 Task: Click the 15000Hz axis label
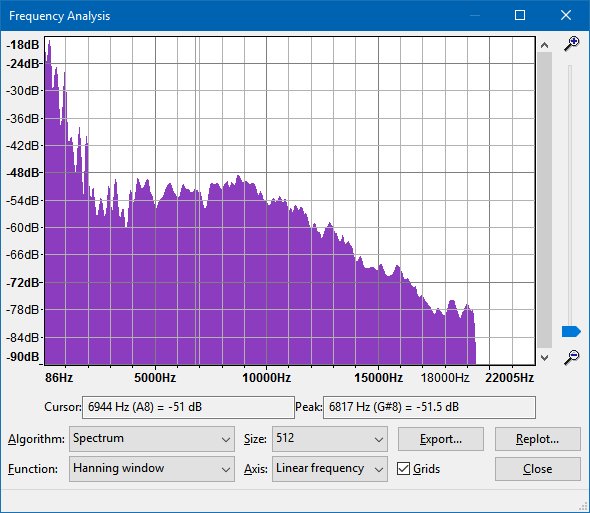pyautogui.click(x=378, y=378)
